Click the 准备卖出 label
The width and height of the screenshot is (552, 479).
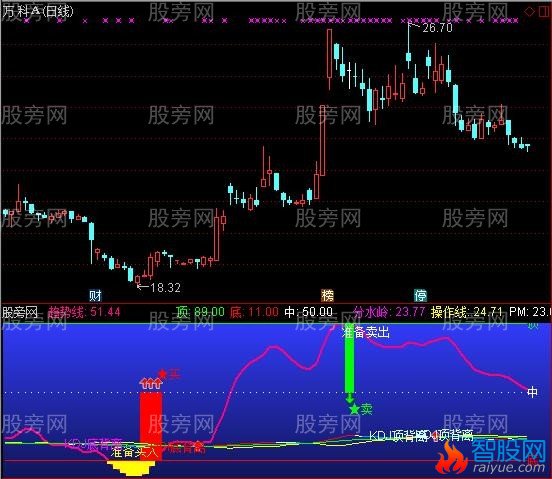point(366,332)
